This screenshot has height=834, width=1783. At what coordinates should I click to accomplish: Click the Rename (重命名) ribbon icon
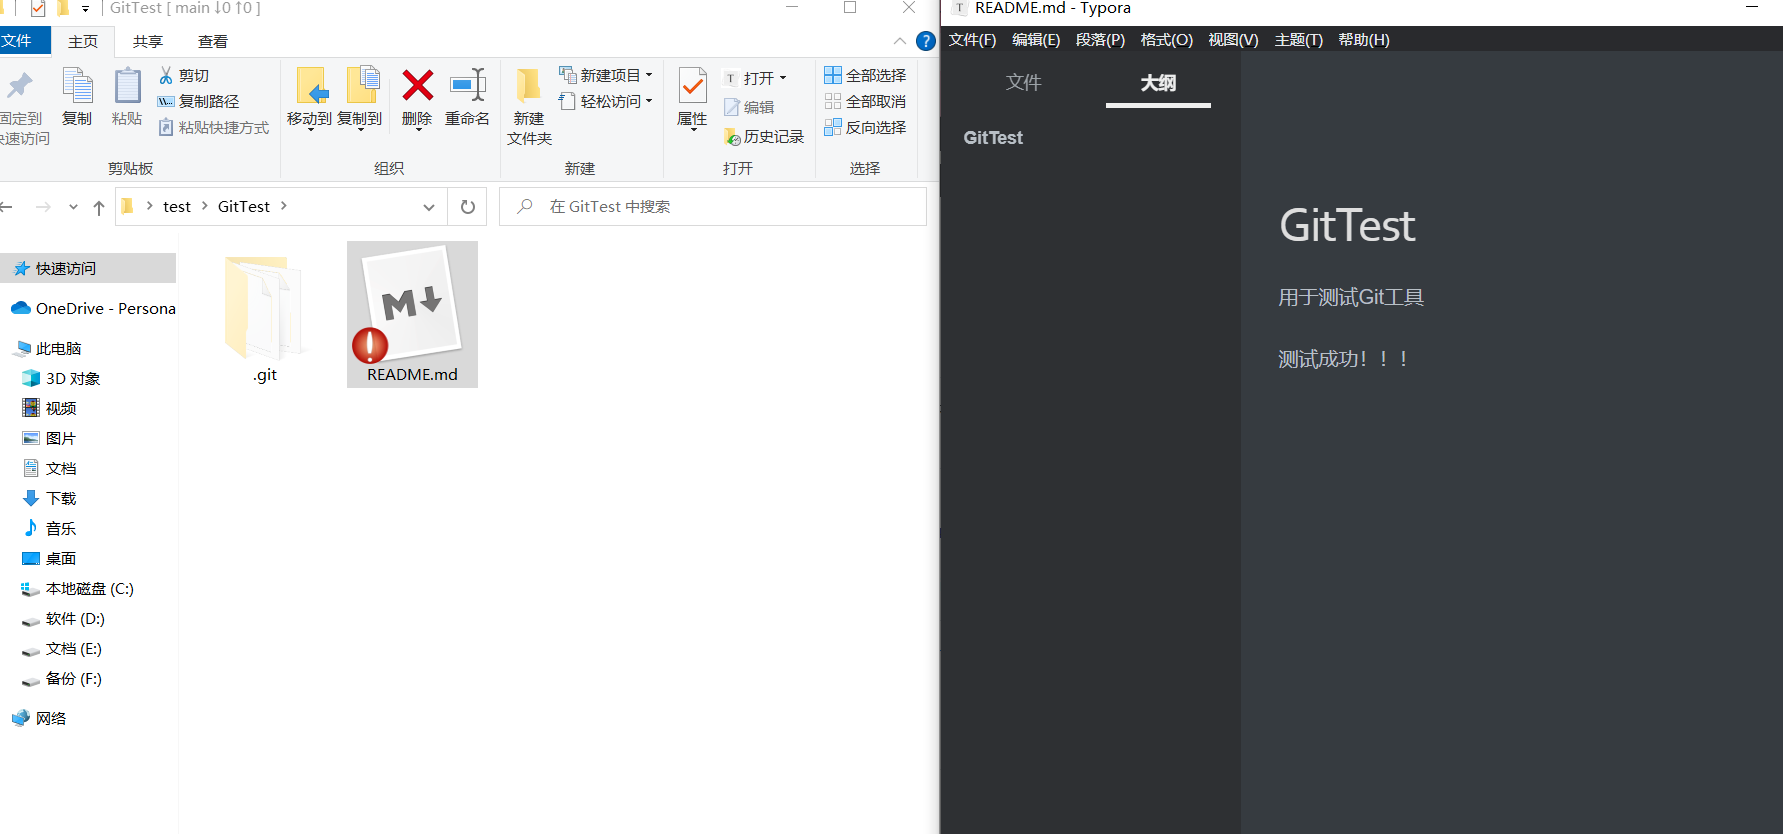[467, 87]
